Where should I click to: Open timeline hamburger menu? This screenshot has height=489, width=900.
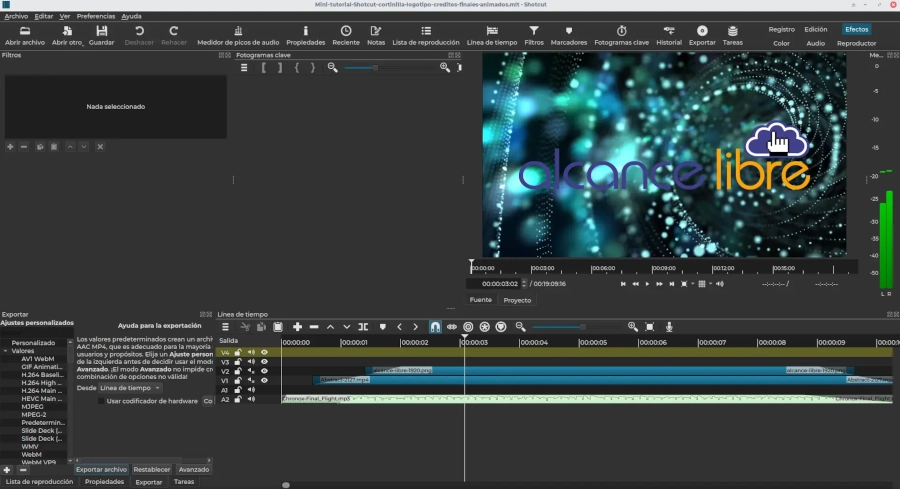click(225, 327)
